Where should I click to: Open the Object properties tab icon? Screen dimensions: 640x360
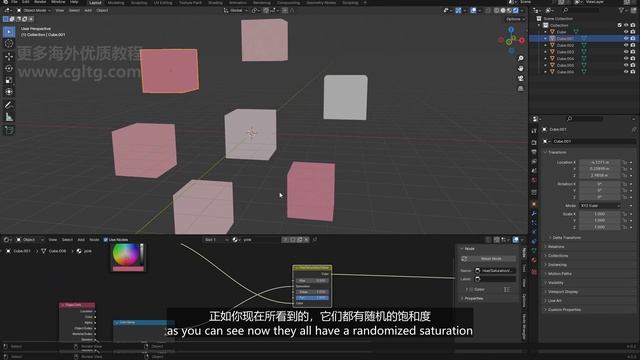pos(534,204)
